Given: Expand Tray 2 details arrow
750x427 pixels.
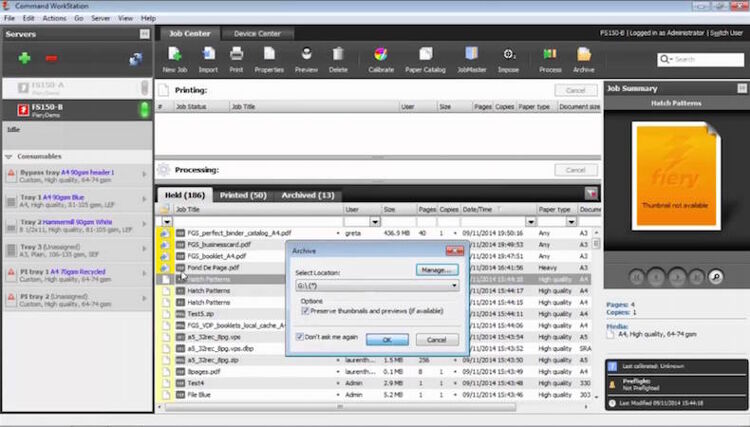Looking at the screenshot, I should (x=144, y=224).
